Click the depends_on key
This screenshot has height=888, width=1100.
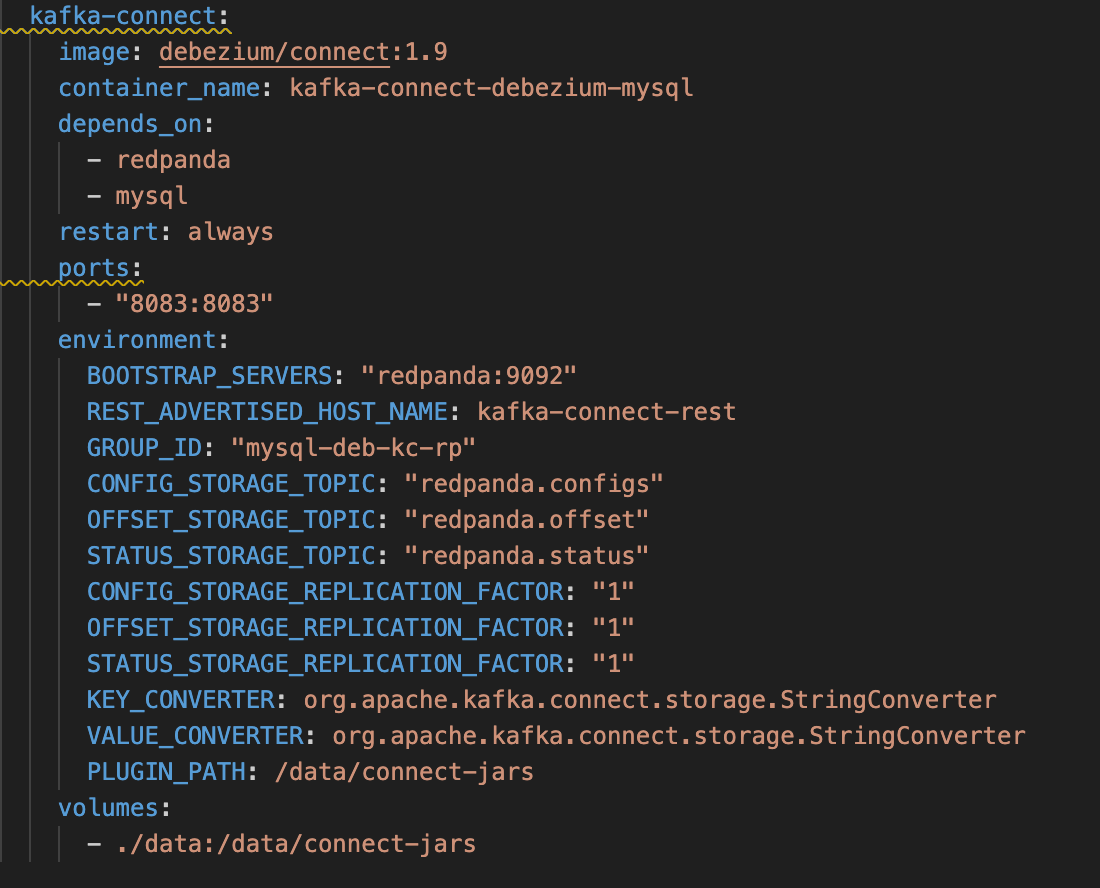click(x=130, y=123)
